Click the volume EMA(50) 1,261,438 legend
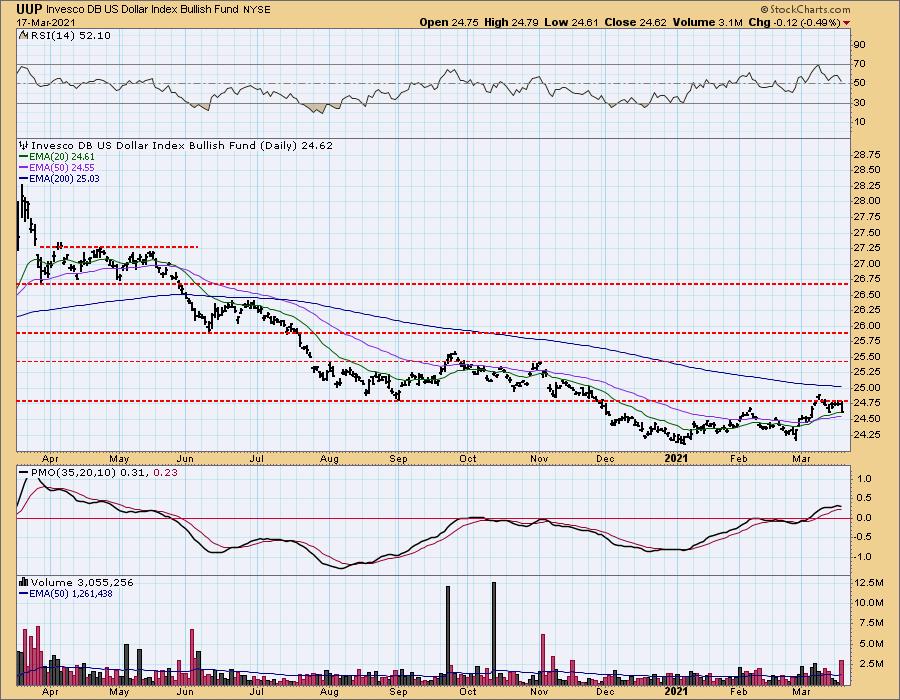900x700 pixels. (66, 594)
